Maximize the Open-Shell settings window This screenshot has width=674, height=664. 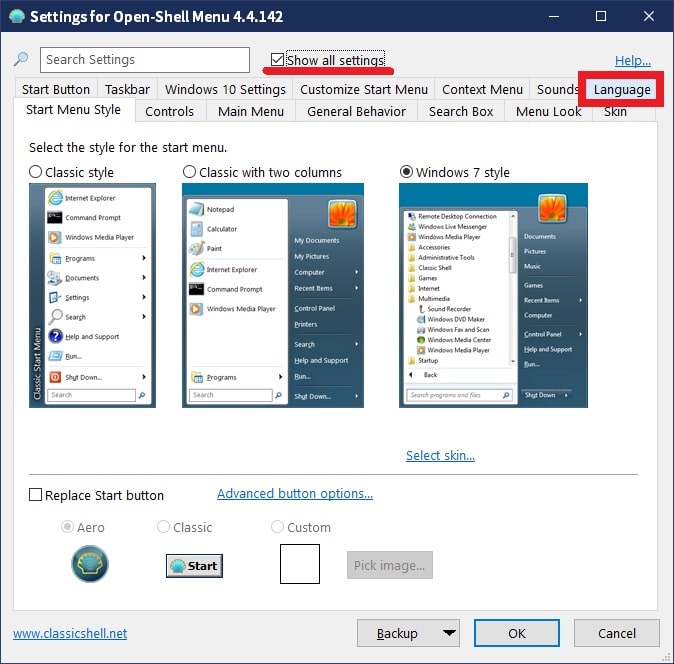pyautogui.click(x=601, y=16)
